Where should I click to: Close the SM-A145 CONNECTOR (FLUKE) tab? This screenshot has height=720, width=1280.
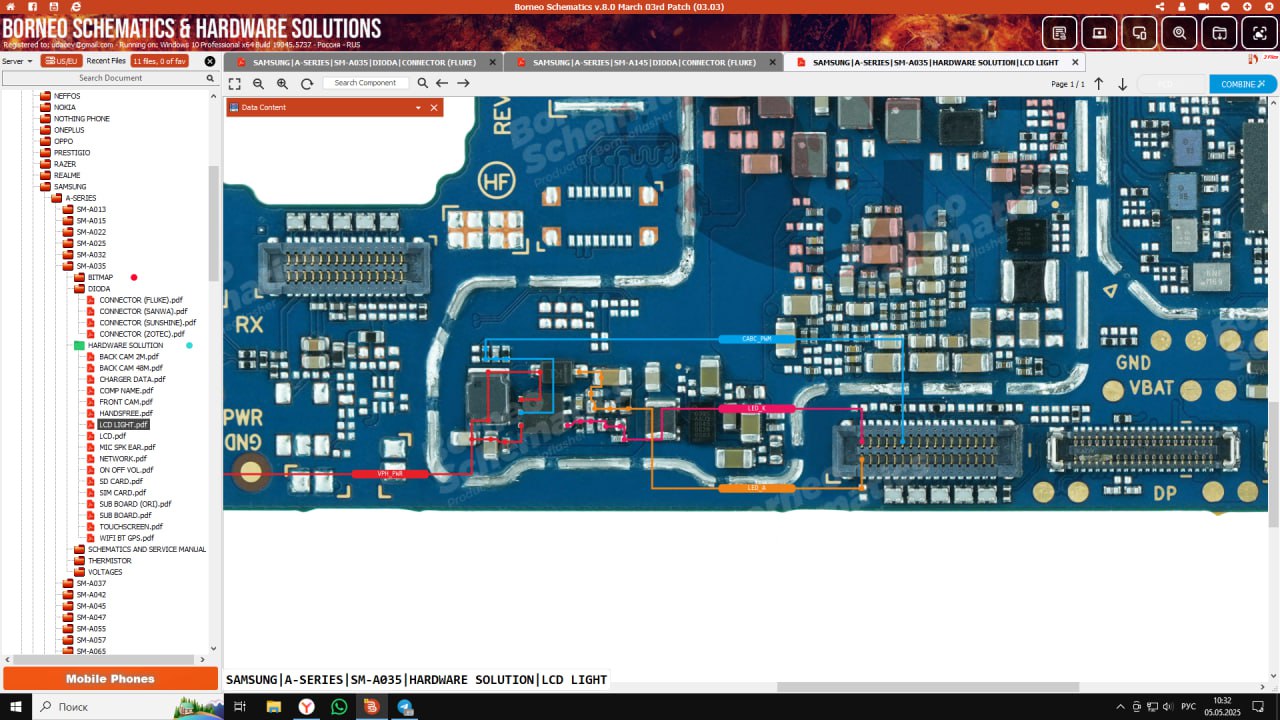770,62
